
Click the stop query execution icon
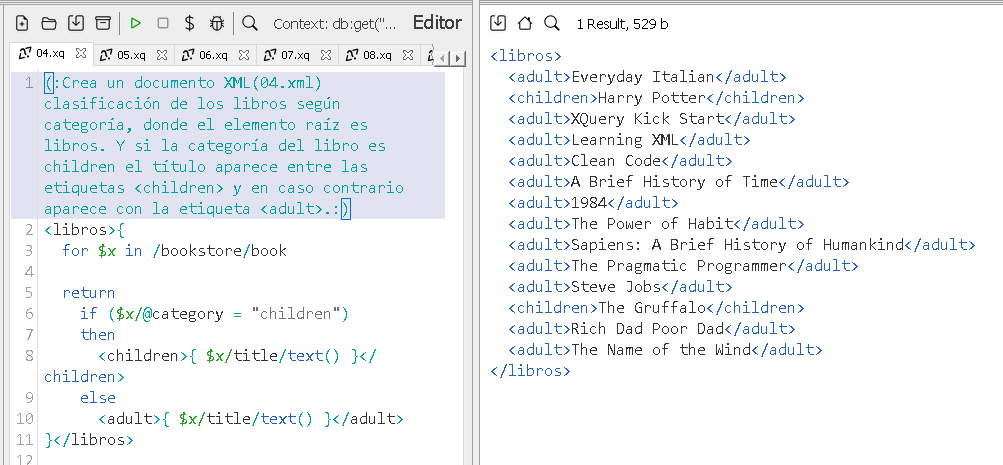click(x=163, y=23)
